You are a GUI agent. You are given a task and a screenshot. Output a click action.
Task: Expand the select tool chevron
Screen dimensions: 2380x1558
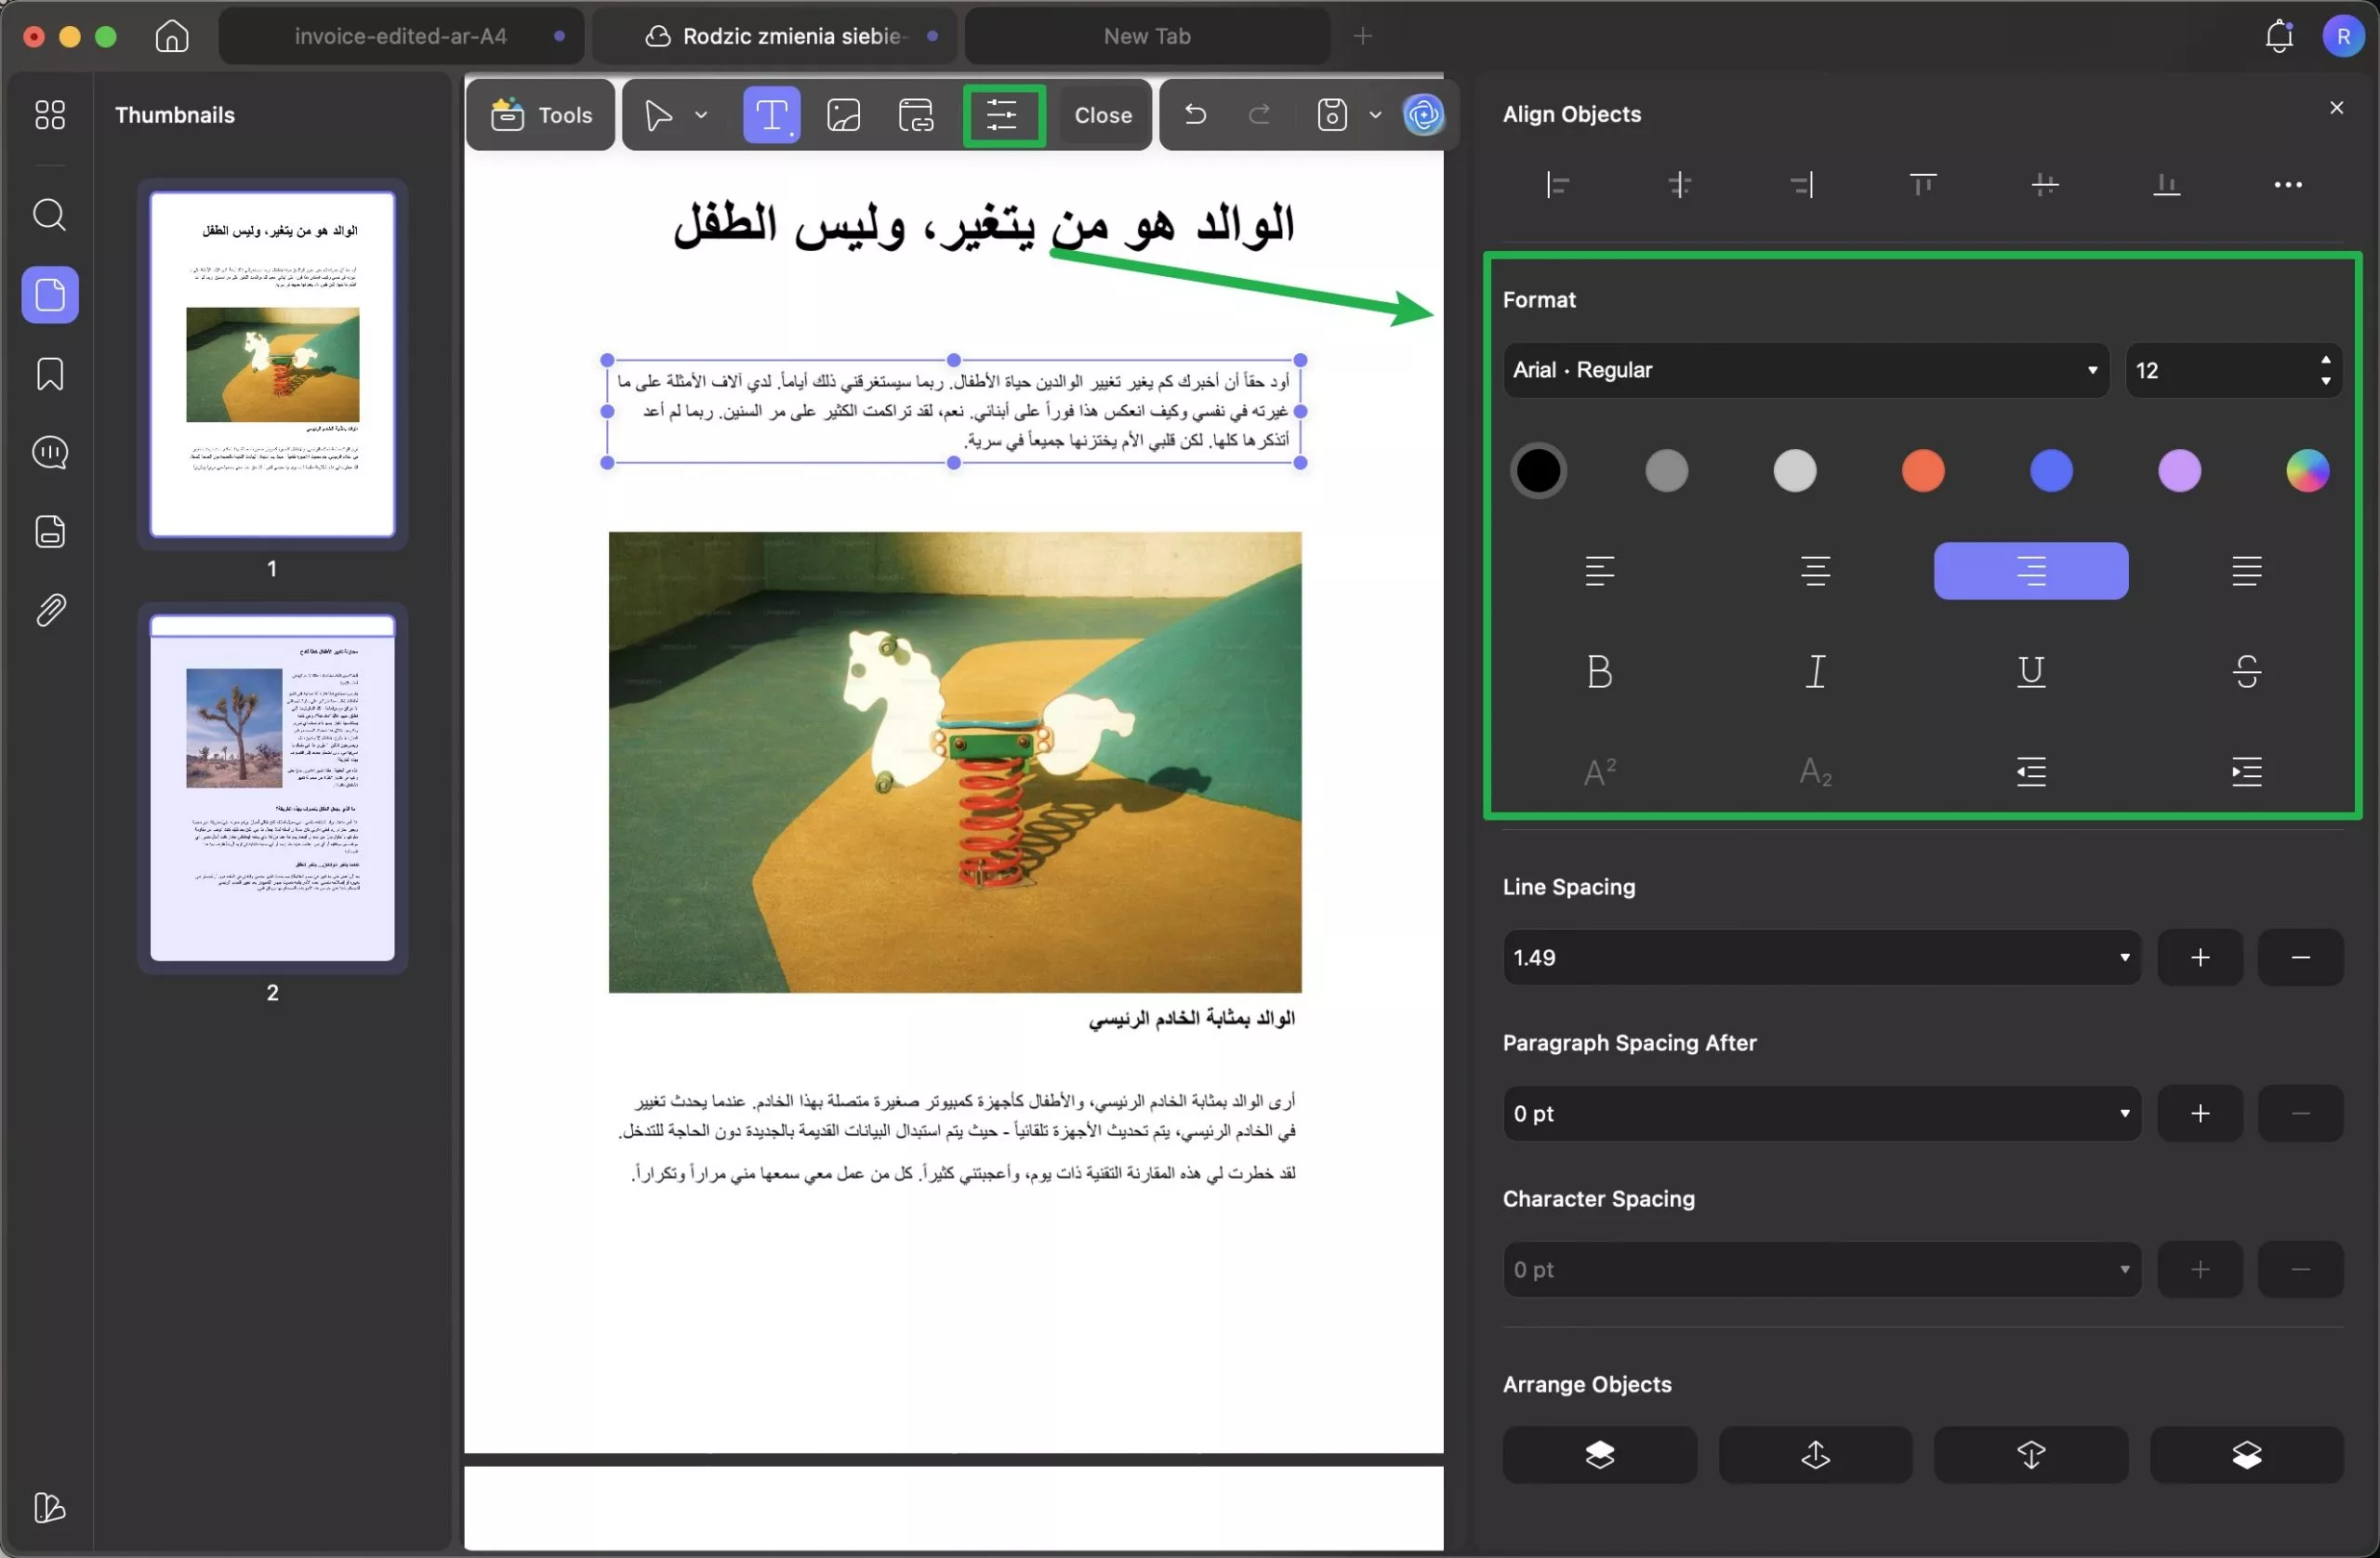701,115
